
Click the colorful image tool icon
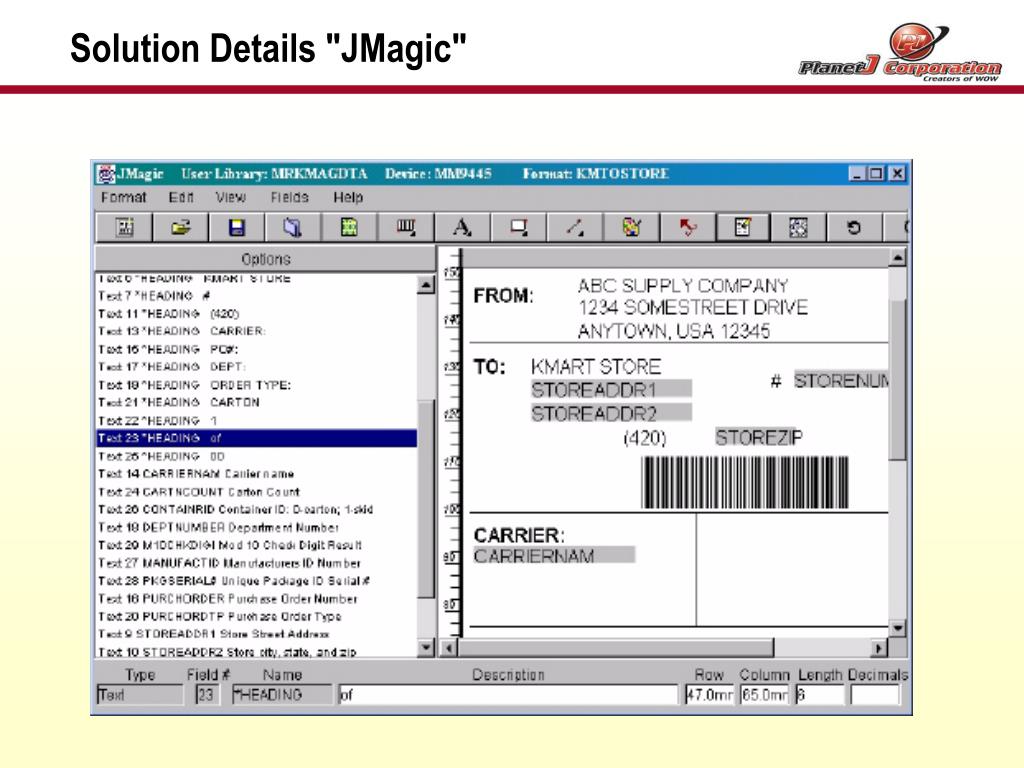pyautogui.click(x=631, y=227)
